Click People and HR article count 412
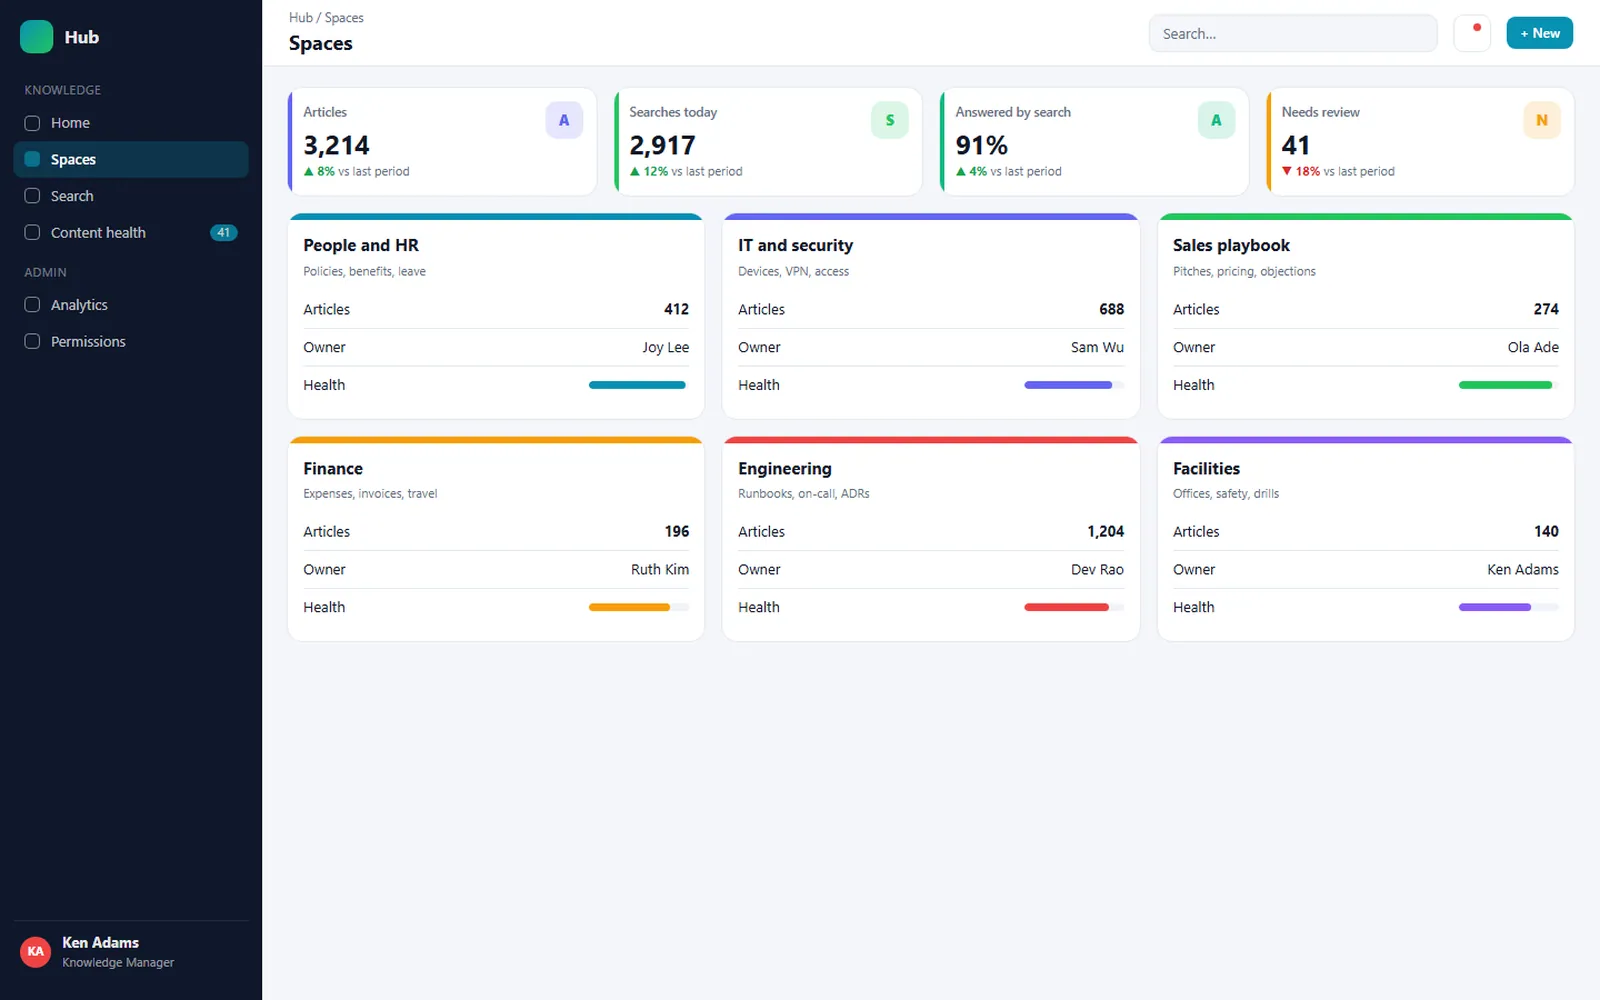This screenshot has width=1600, height=1000. [x=676, y=309]
